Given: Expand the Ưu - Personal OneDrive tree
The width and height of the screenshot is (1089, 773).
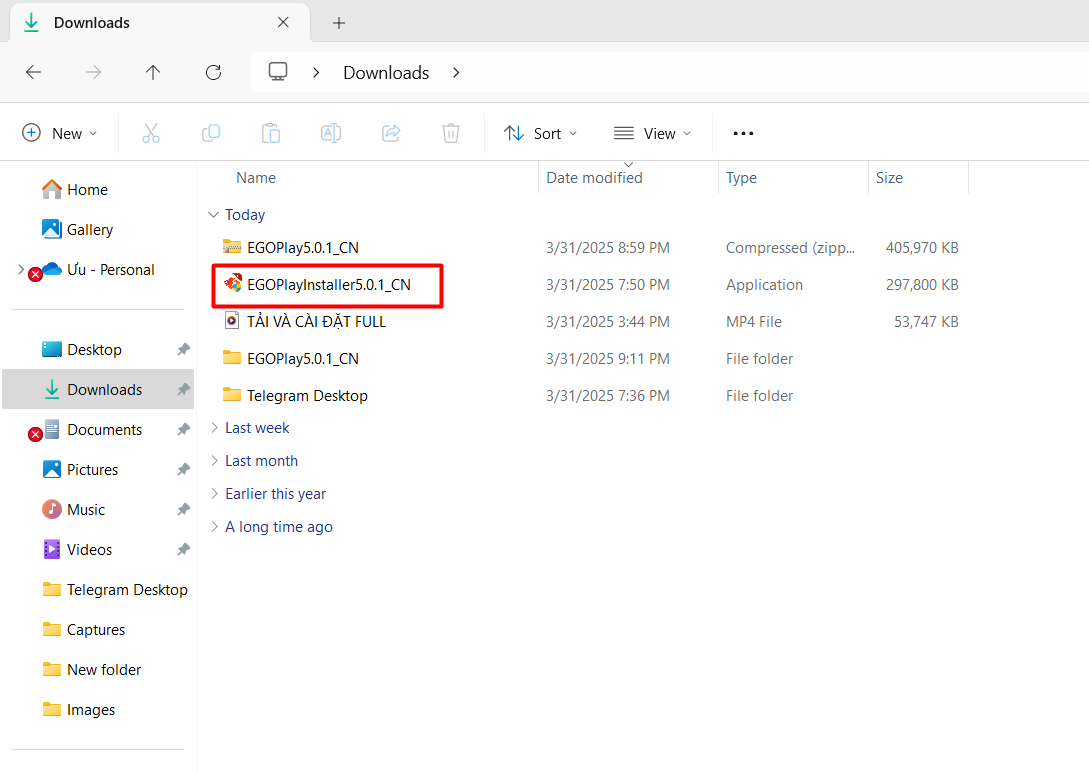Looking at the screenshot, I should point(21,269).
